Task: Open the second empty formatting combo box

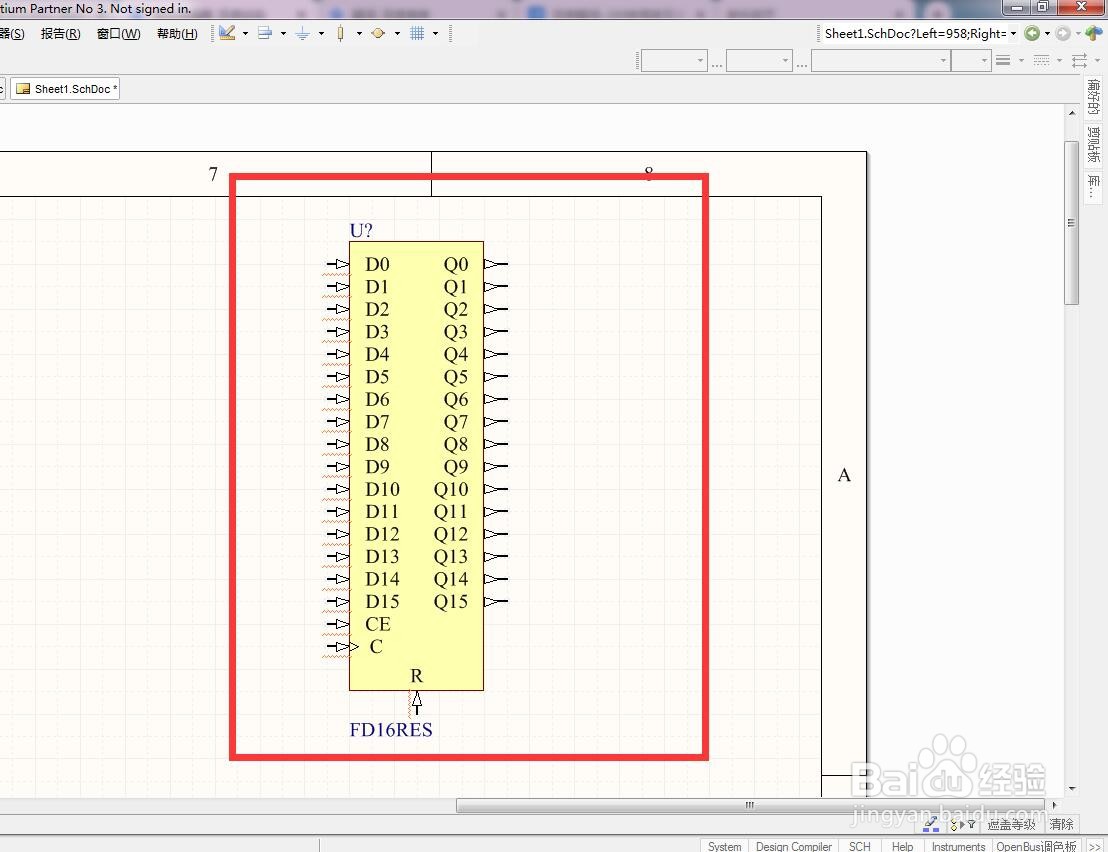Action: [758, 61]
